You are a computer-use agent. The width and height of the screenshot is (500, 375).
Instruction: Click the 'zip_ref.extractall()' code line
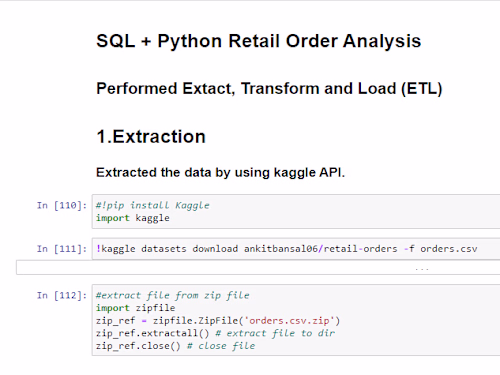[x=215, y=333]
